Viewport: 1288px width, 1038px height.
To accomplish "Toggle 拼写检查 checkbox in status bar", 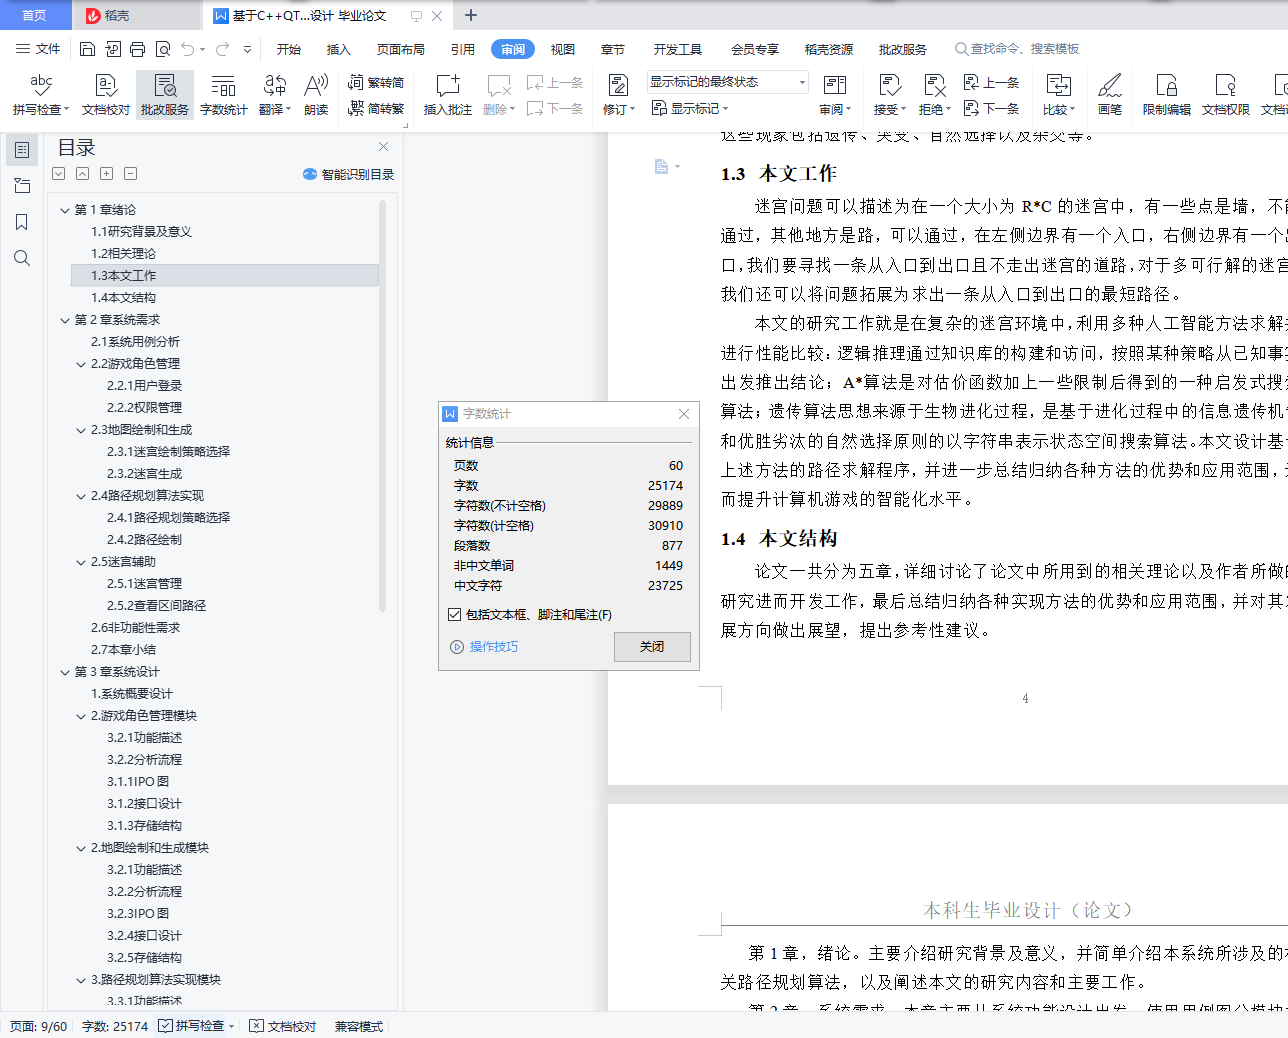I will click(x=165, y=1026).
